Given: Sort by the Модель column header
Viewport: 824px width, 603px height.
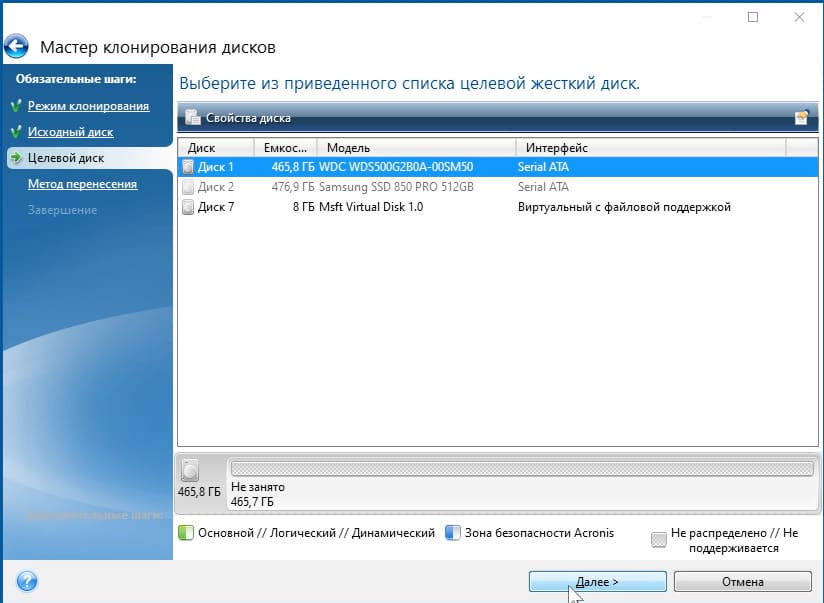Looking at the screenshot, I should (416, 148).
